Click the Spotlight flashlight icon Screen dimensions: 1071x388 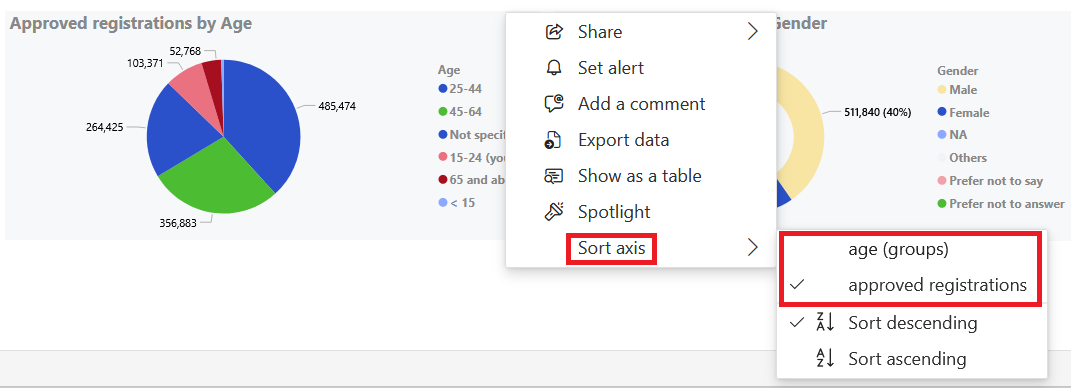click(x=553, y=212)
